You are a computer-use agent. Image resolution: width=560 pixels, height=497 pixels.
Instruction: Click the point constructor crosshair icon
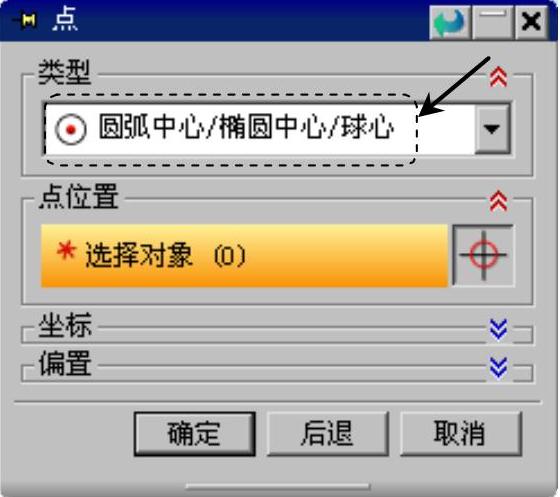pos(483,255)
